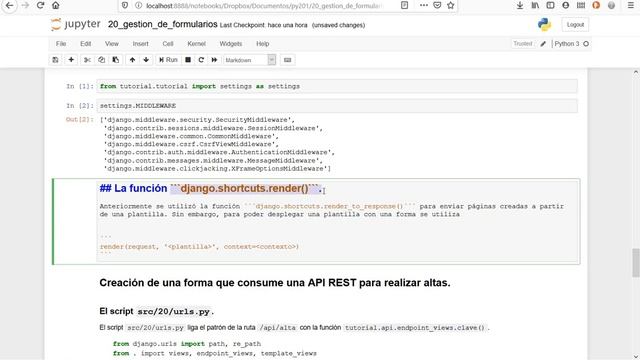Screen dimensions: 640x360
Task: Click the Pocket save icon
Action: coord(437,5)
